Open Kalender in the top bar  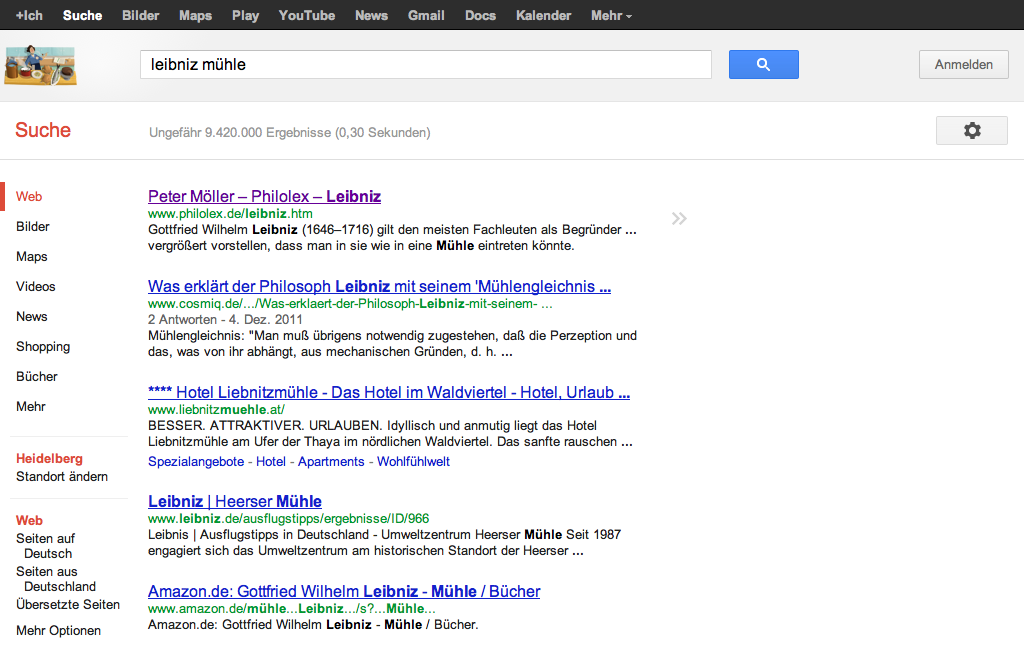pos(543,16)
